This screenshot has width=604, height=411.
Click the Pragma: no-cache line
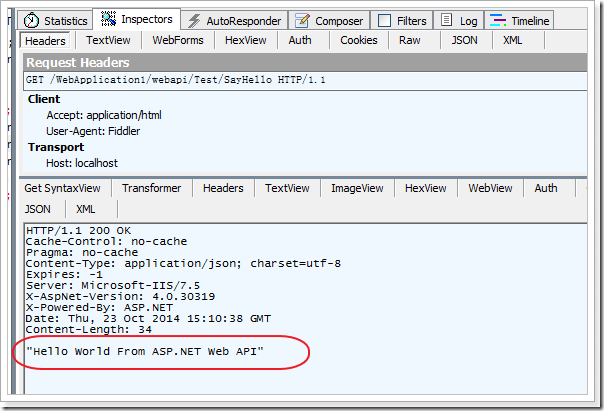[x=82, y=253]
